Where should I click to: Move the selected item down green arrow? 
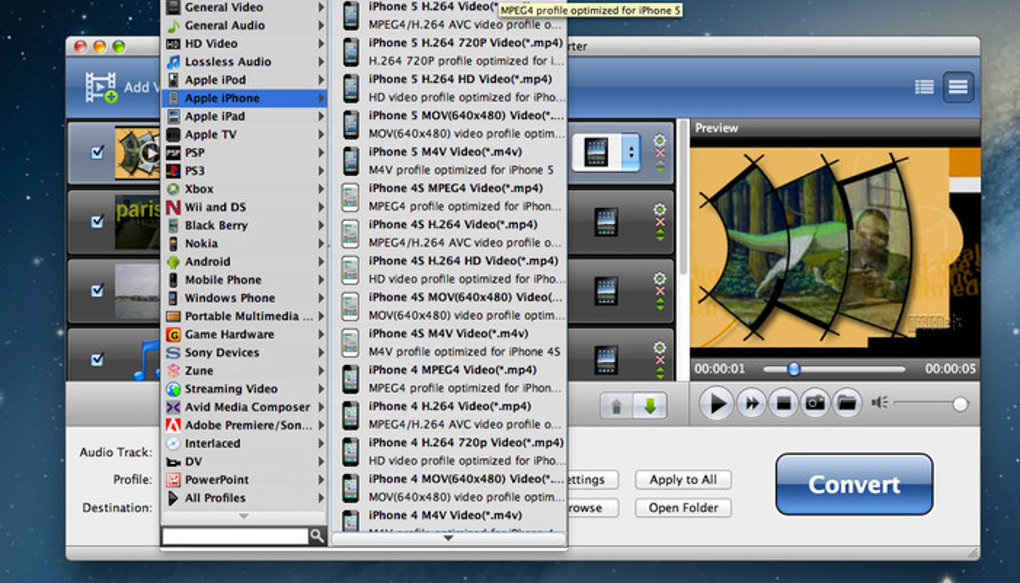click(x=650, y=406)
